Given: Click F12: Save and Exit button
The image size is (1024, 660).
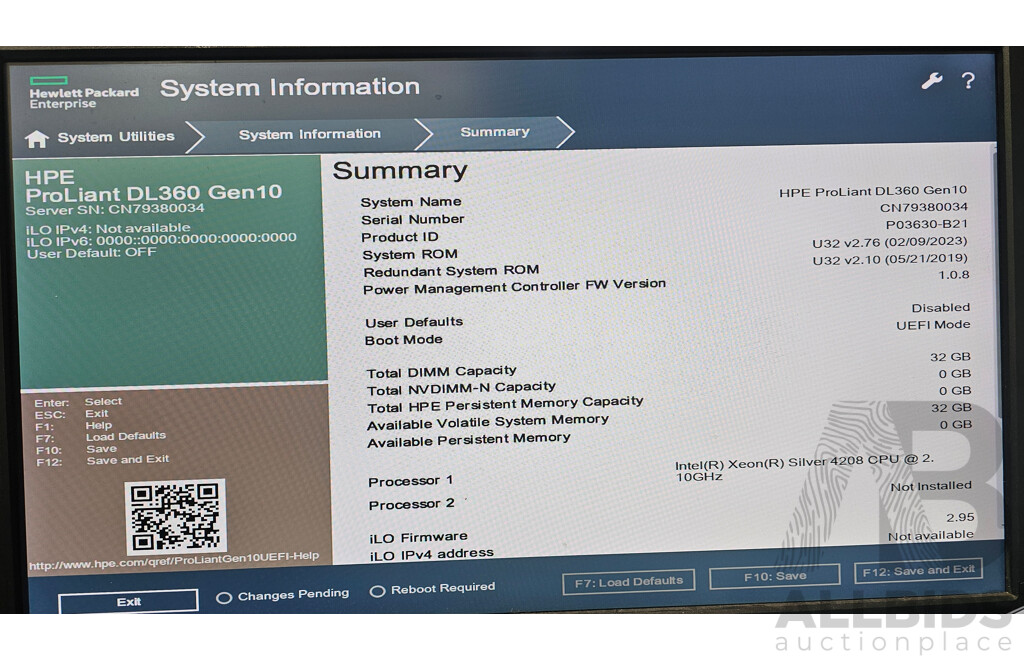Looking at the screenshot, I should point(918,571).
